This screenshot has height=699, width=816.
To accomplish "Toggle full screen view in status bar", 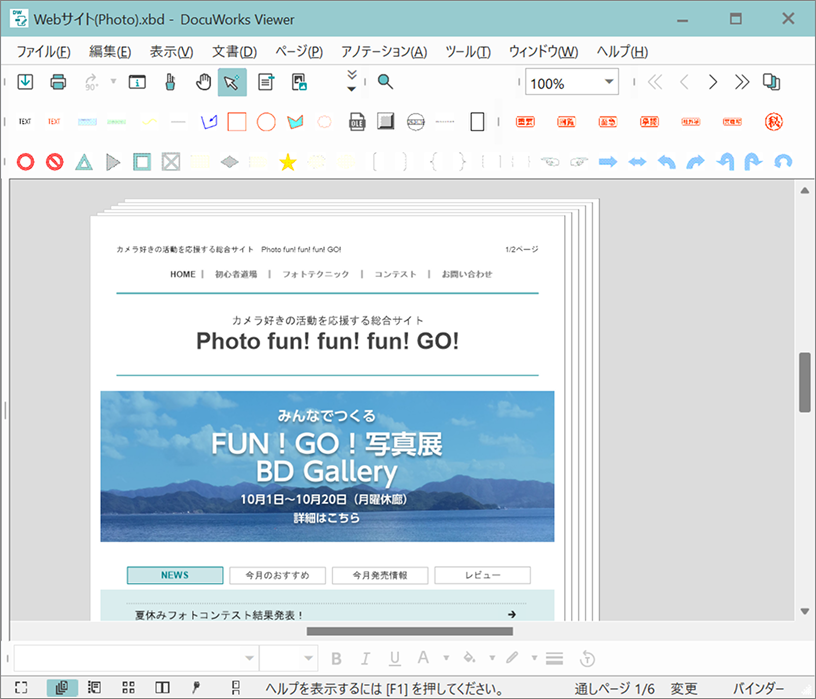I will (x=21, y=688).
